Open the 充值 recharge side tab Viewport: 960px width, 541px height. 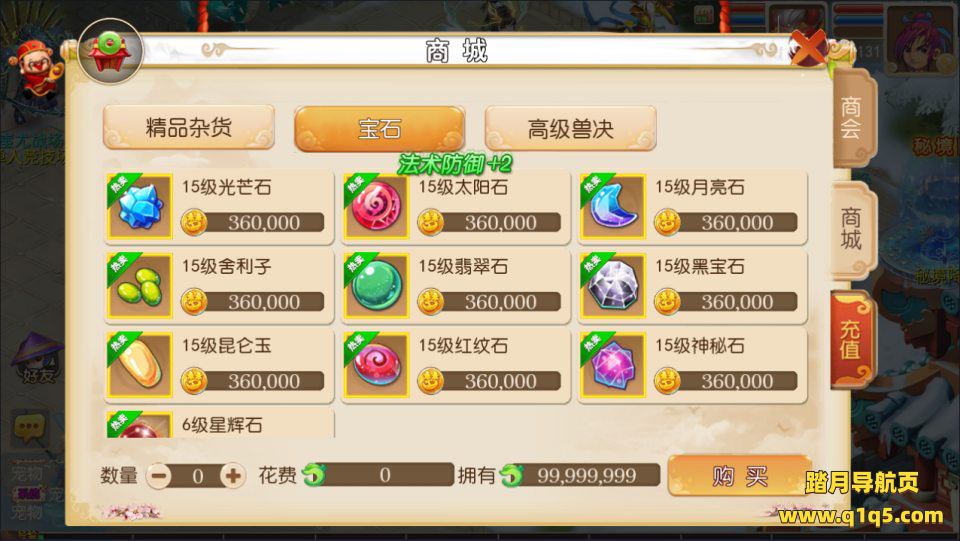(x=850, y=339)
